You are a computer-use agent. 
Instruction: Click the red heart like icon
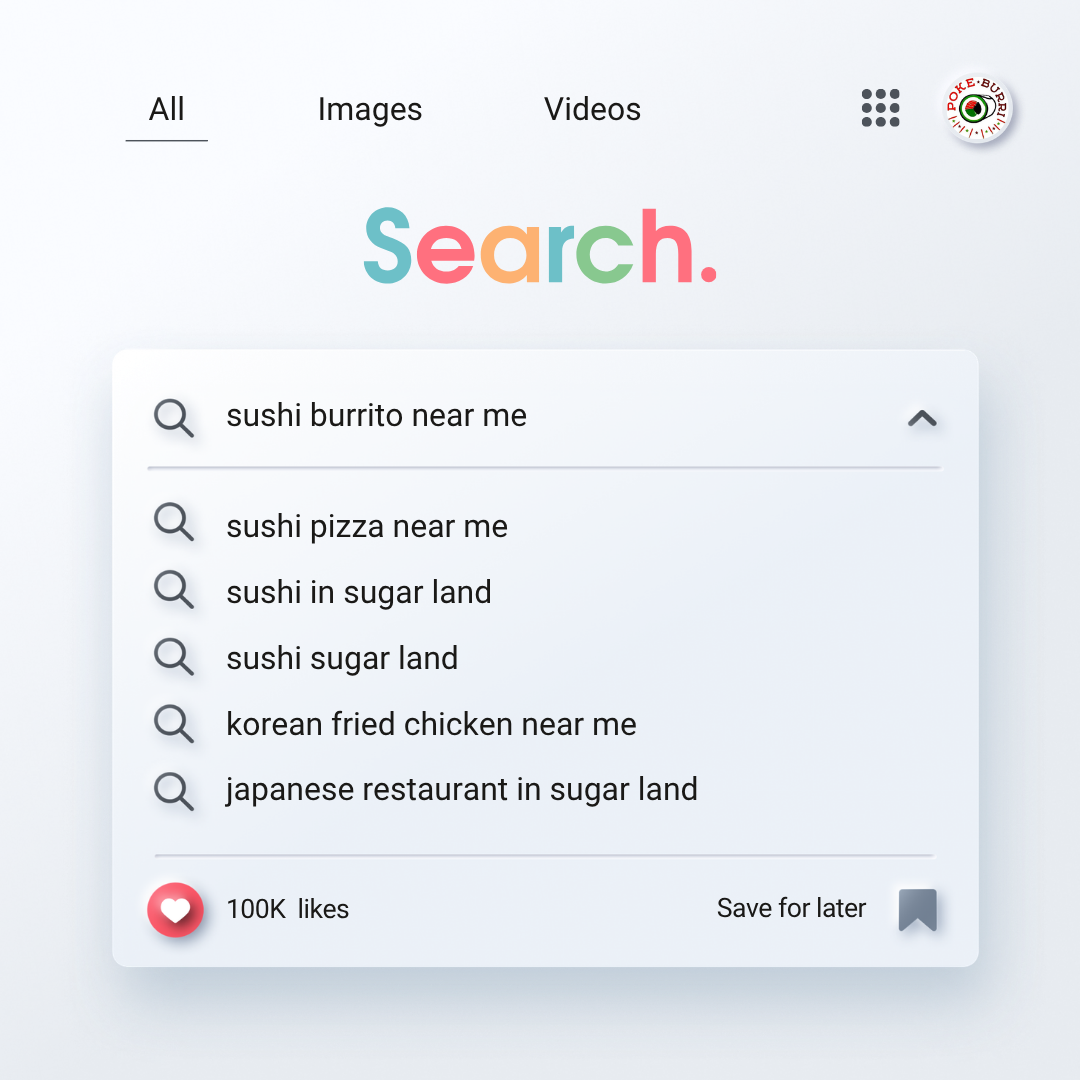click(x=176, y=909)
